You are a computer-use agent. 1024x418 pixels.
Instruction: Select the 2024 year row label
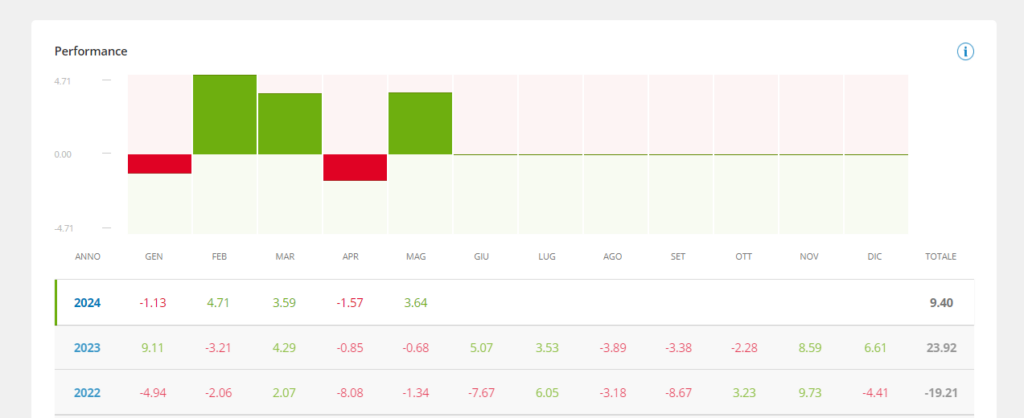tap(88, 303)
